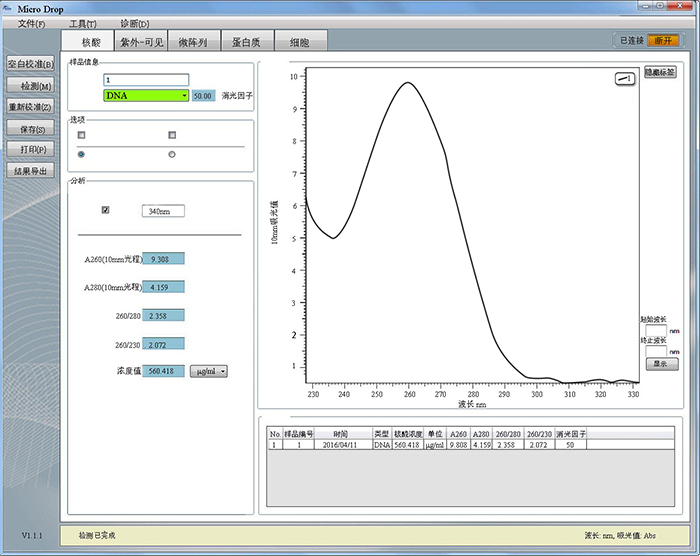
Task: Start measurement with 检测(M) button
Action: pos(30,85)
